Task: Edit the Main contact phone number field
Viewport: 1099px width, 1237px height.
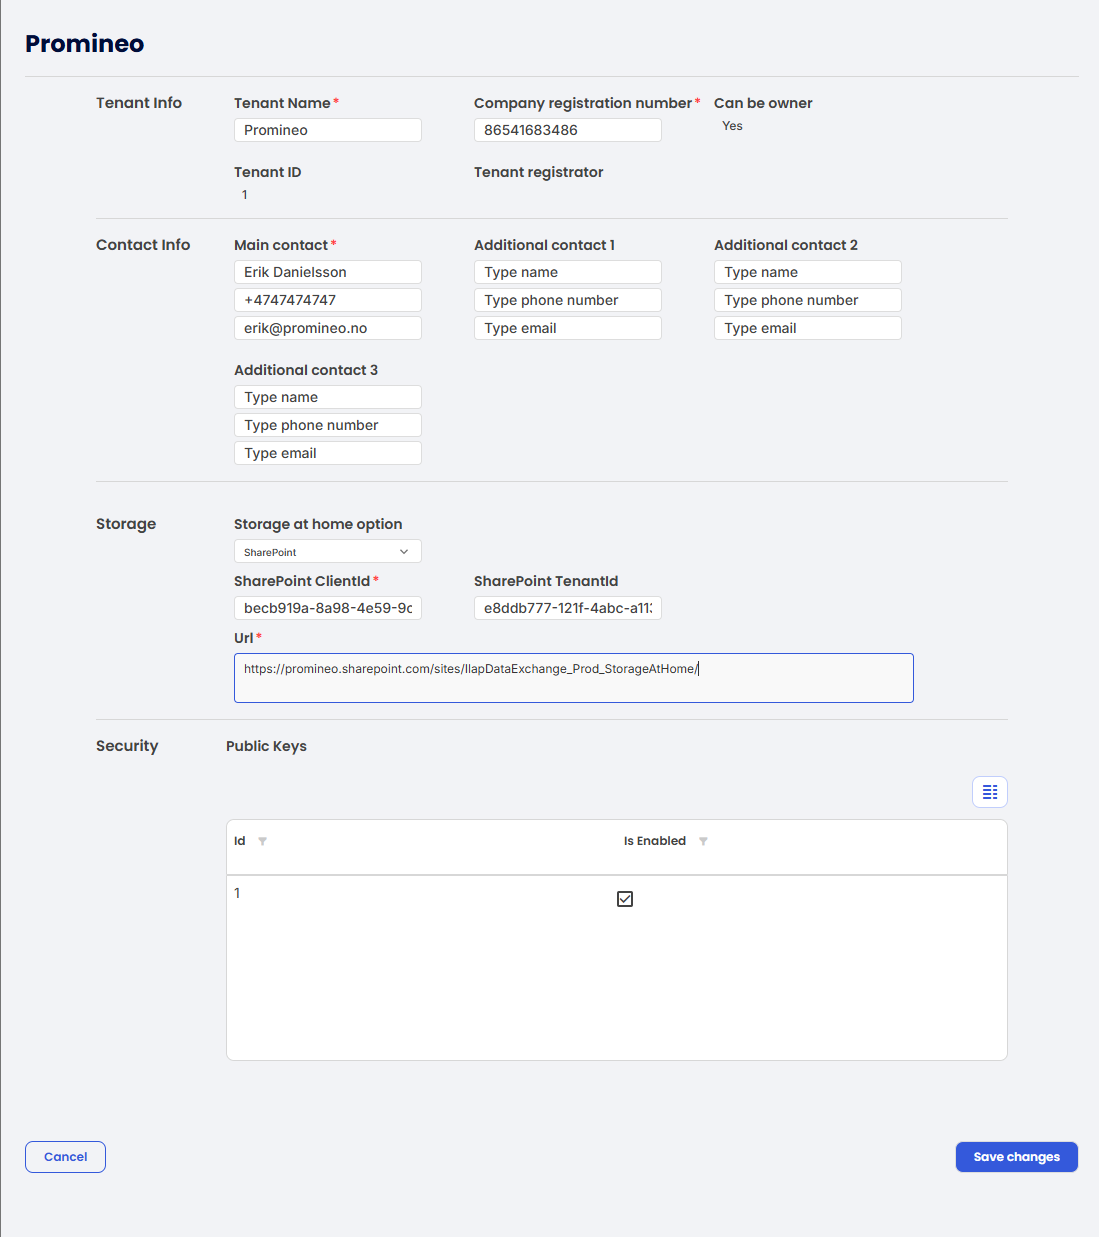Action: point(328,300)
